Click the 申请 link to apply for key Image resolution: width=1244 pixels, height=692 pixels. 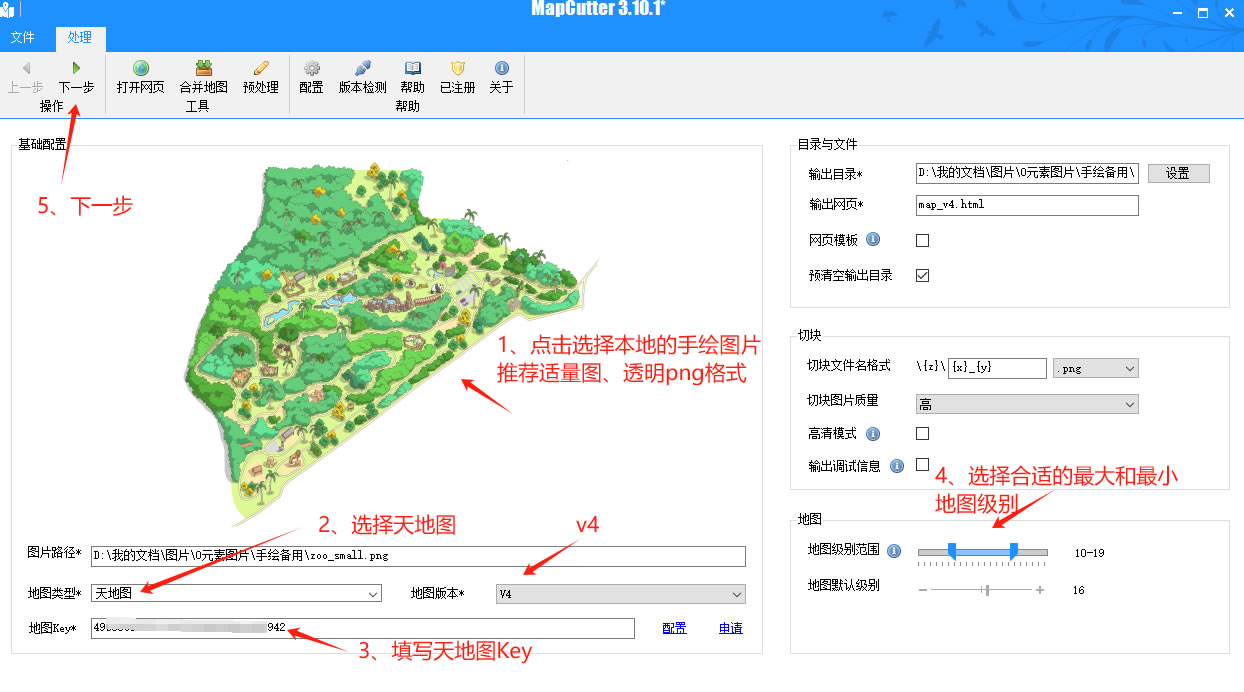coord(730,628)
